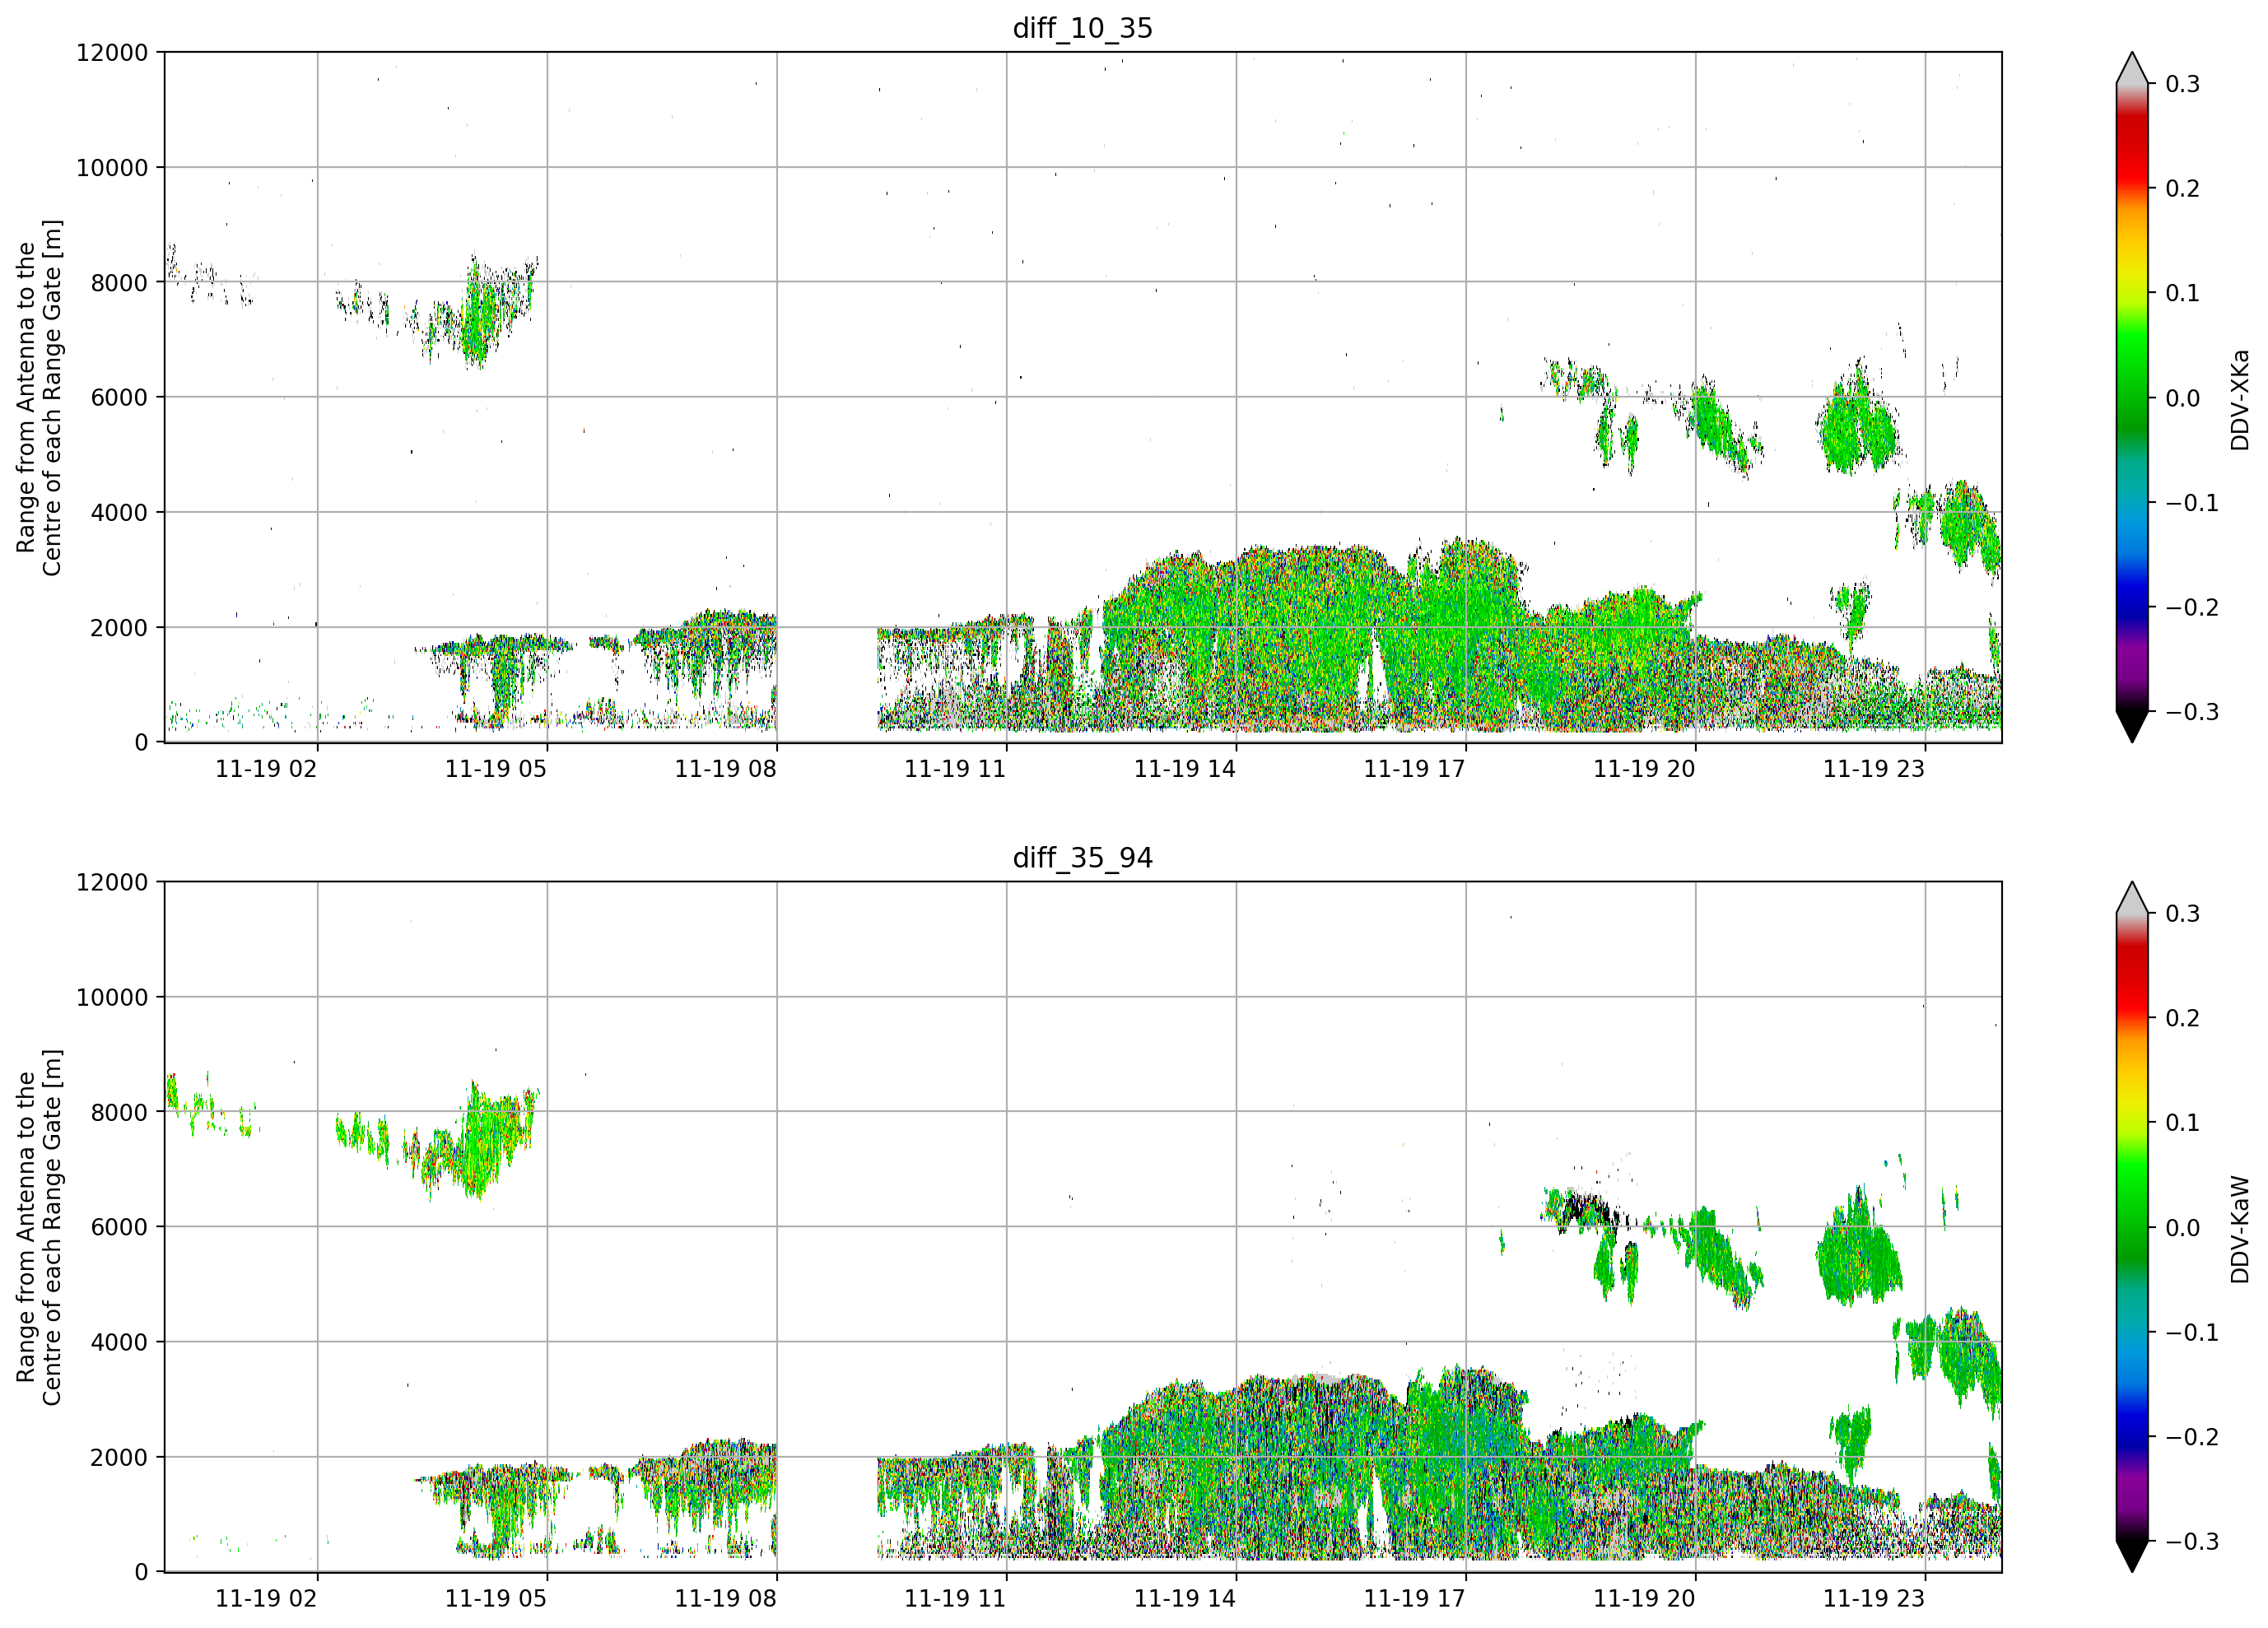The width and height of the screenshot is (2268, 1628).
Task: Click the 6000 y-axis label of bottom plot
Action: [119, 1227]
